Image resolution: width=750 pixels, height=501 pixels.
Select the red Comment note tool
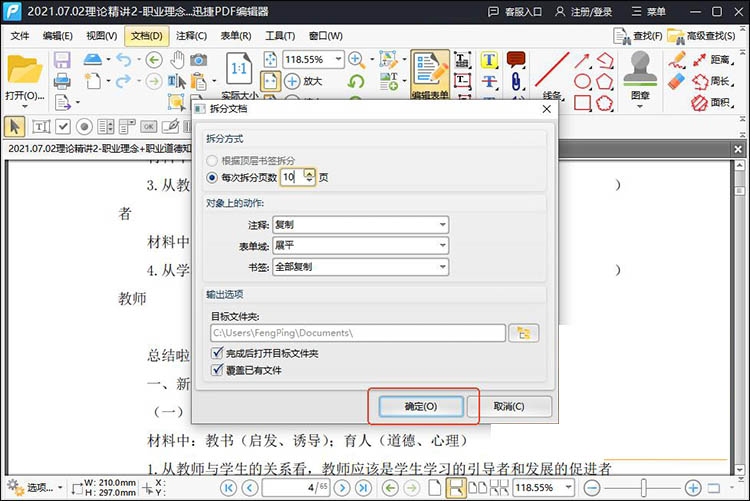tap(516, 60)
